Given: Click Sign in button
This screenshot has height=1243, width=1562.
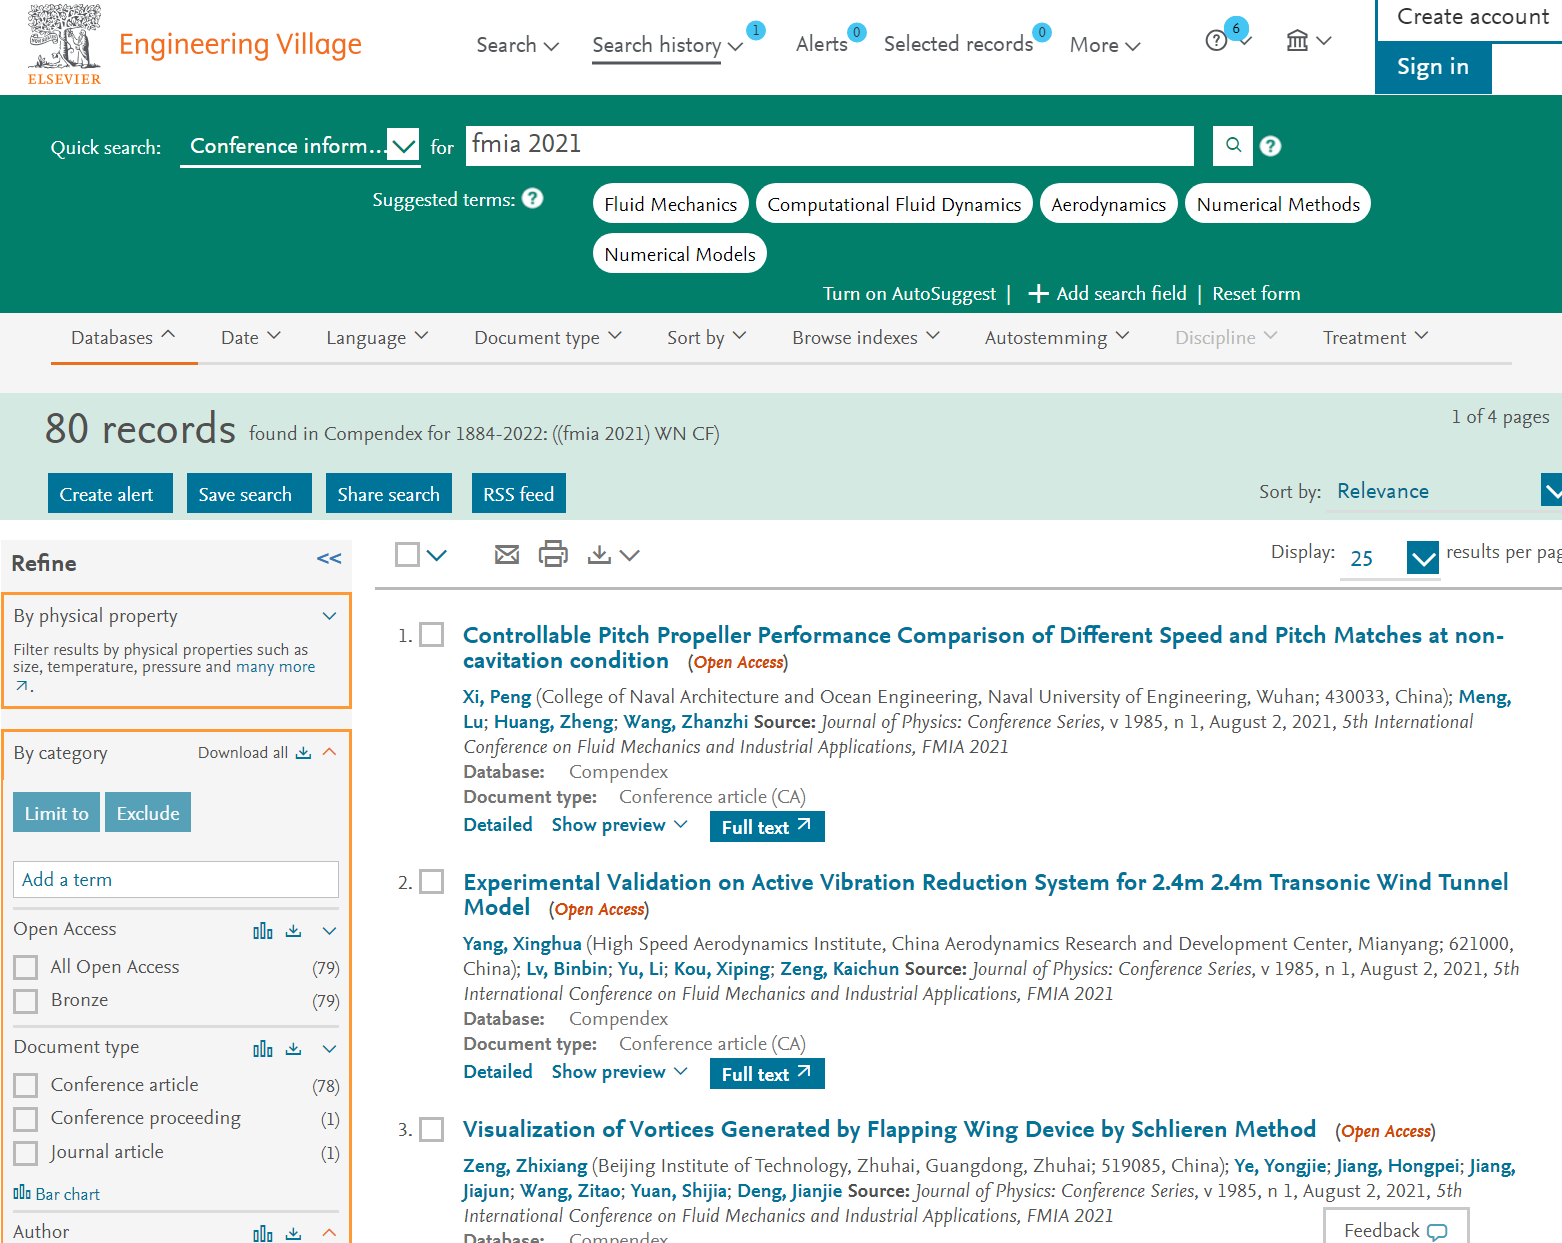Looking at the screenshot, I should coord(1433,68).
